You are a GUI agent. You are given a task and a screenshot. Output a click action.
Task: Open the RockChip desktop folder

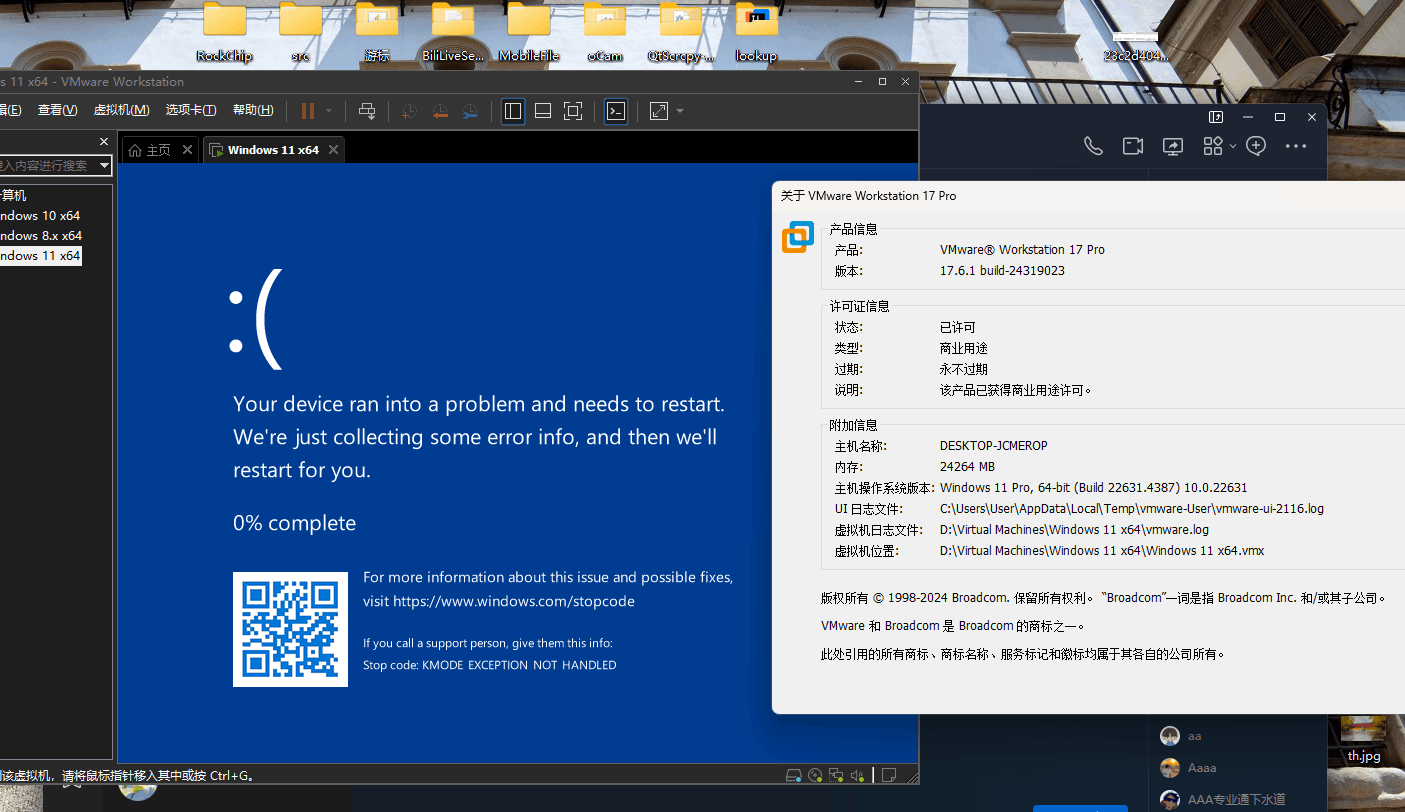coord(224,32)
